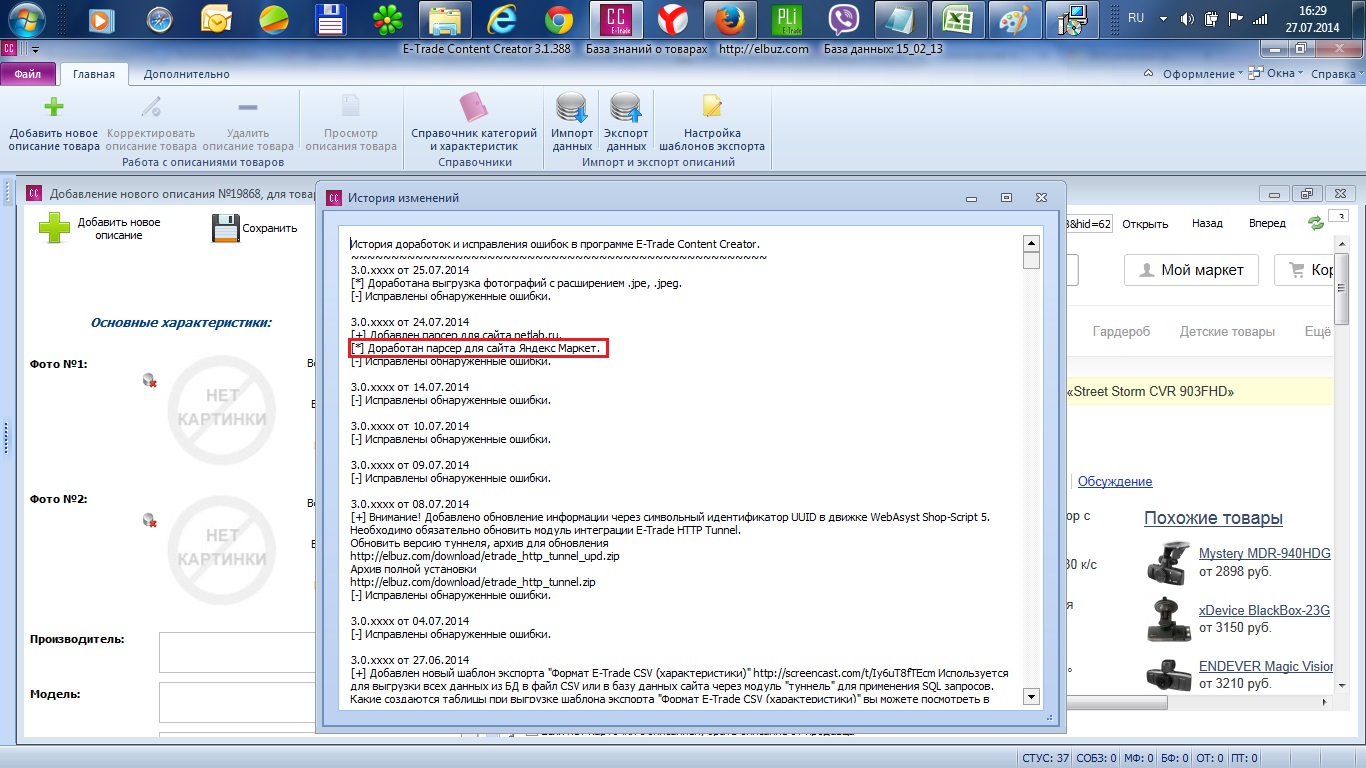Image resolution: width=1366 pixels, height=768 pixels.
Task: Click Windows Start button
Action: coord(27,18)
